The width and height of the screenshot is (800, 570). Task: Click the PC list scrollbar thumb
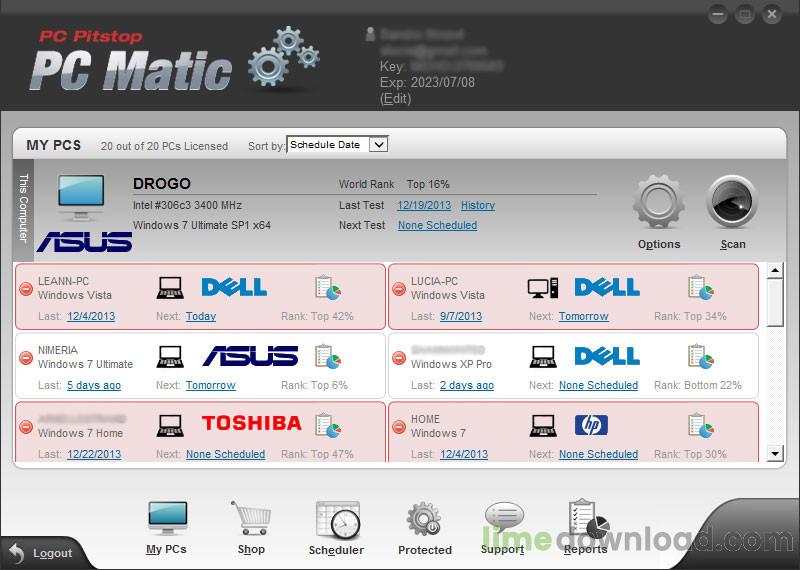775,302
